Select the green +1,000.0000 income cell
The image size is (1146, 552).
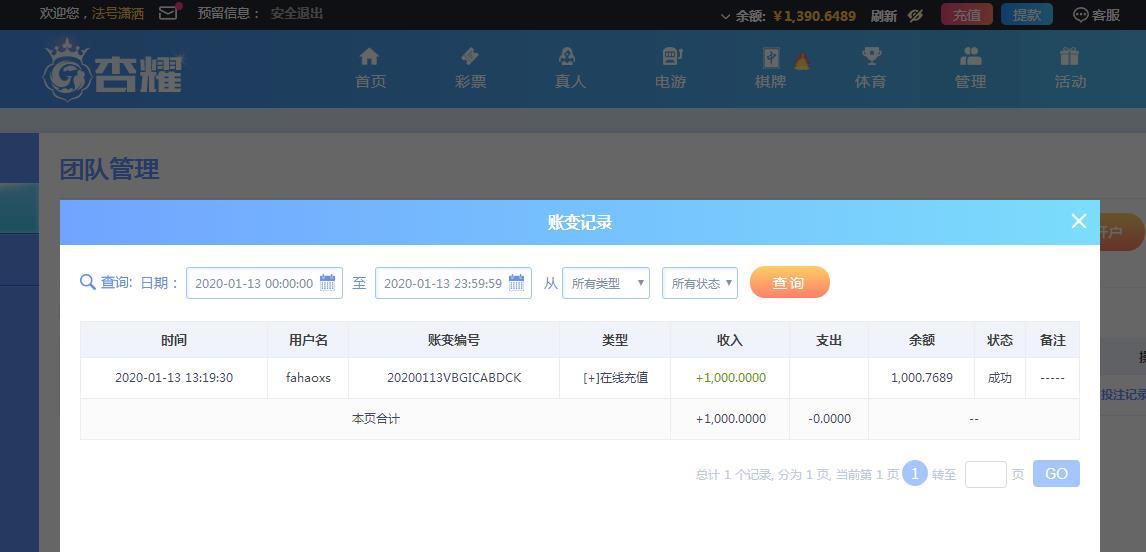730,378
